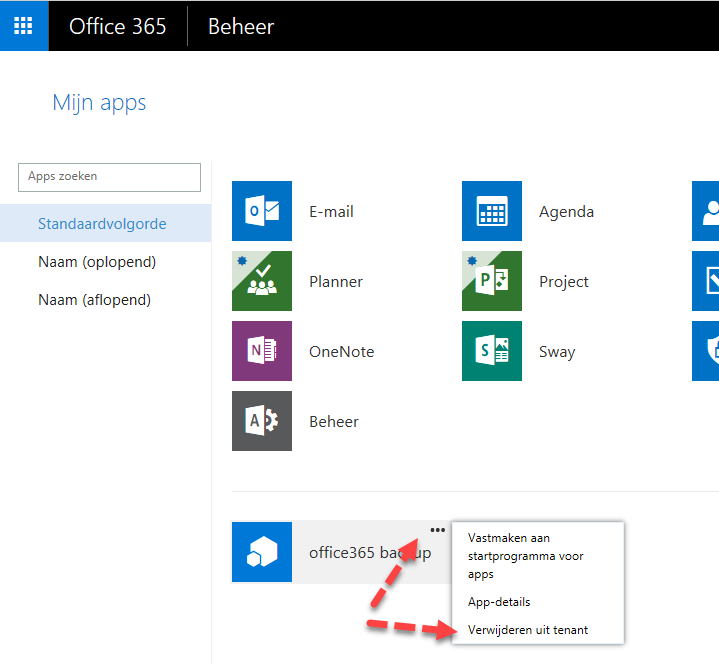Open the app launcher waffle icon
Screen dimensions: 719x664
pos(24,26)
